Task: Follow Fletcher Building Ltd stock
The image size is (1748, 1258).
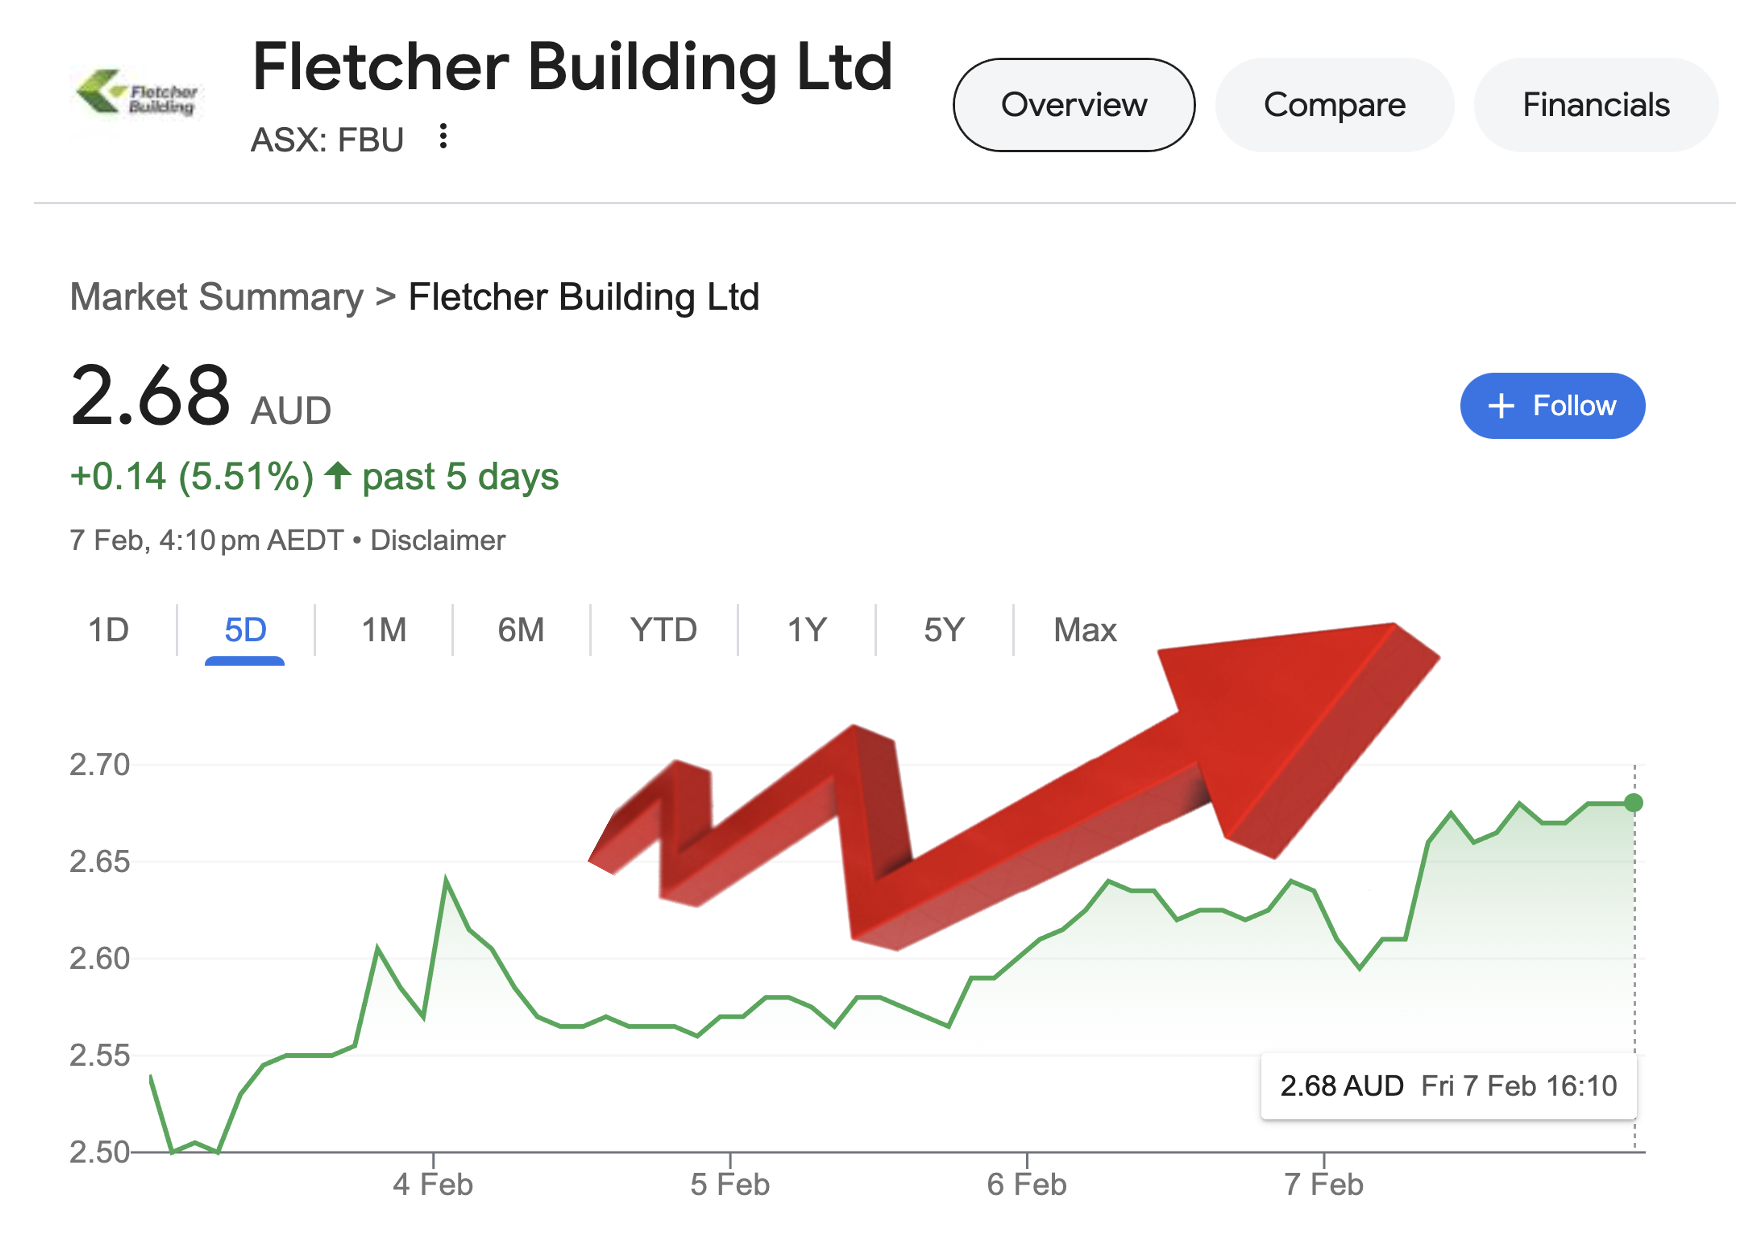Action: pos(1552,406)
